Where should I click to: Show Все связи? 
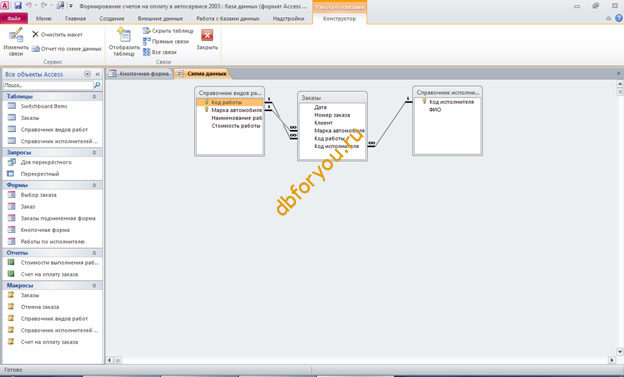click(x=160, y=52)
